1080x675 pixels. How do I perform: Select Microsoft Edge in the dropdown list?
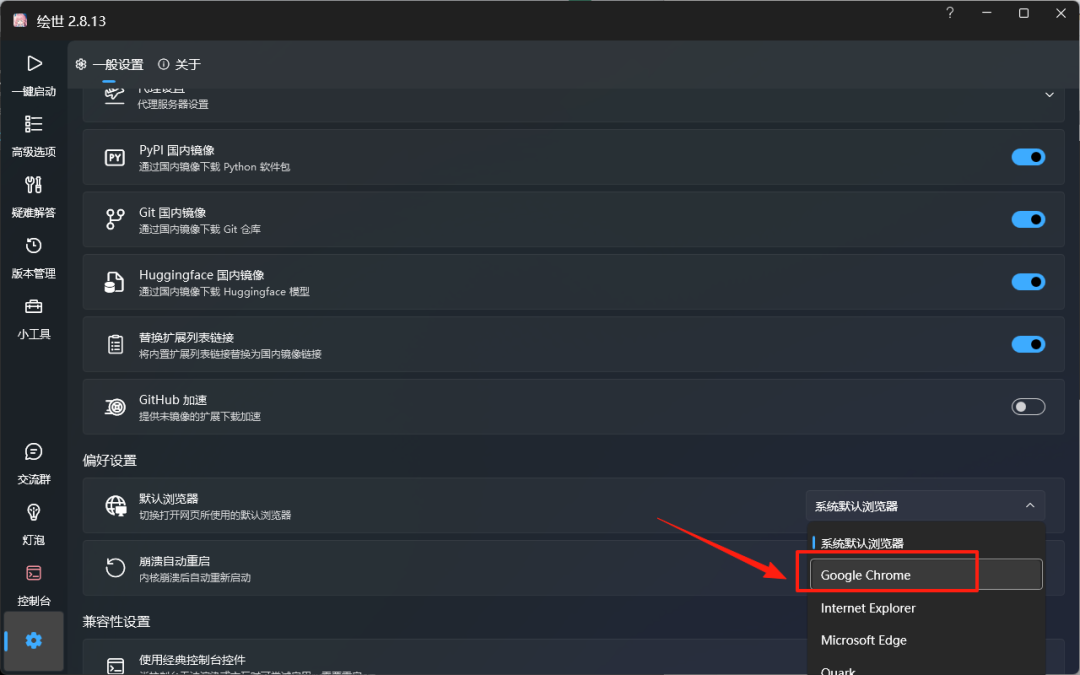[864, 640]
